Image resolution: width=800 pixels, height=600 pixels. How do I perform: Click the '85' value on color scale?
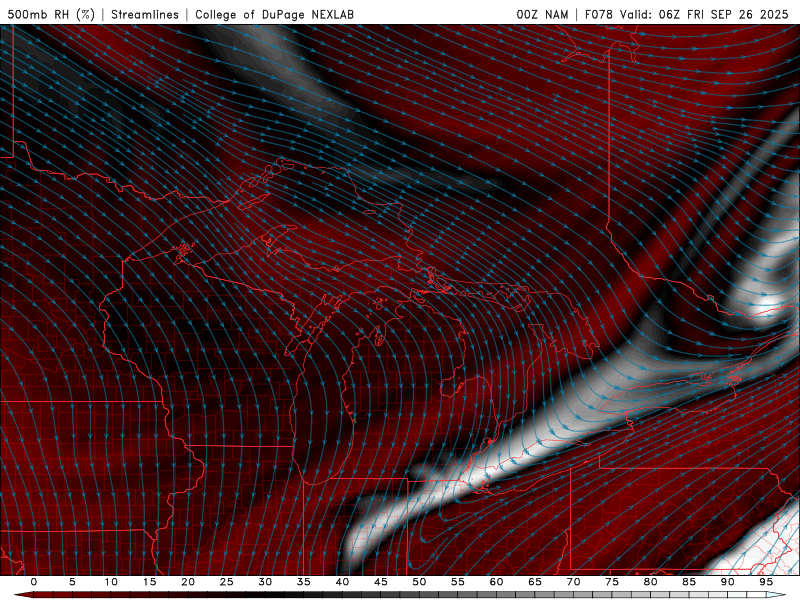(689, 582)
